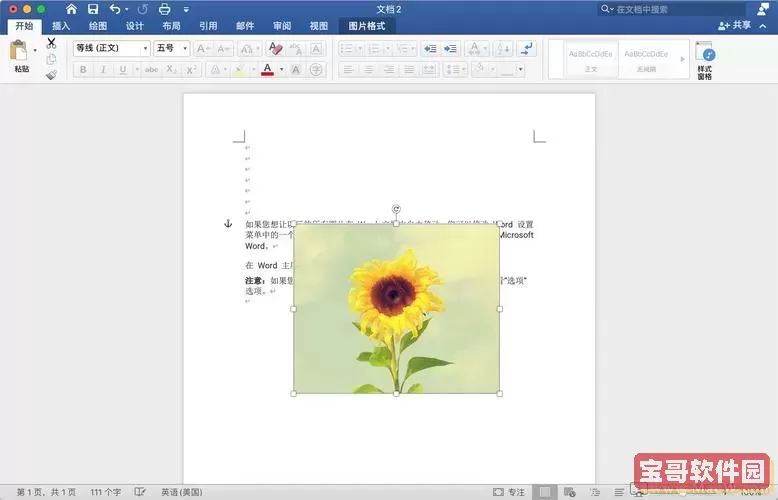Screen dimensions: 778x500
Task: Switch to 引用 tab
Action: (x=208, y=26)
